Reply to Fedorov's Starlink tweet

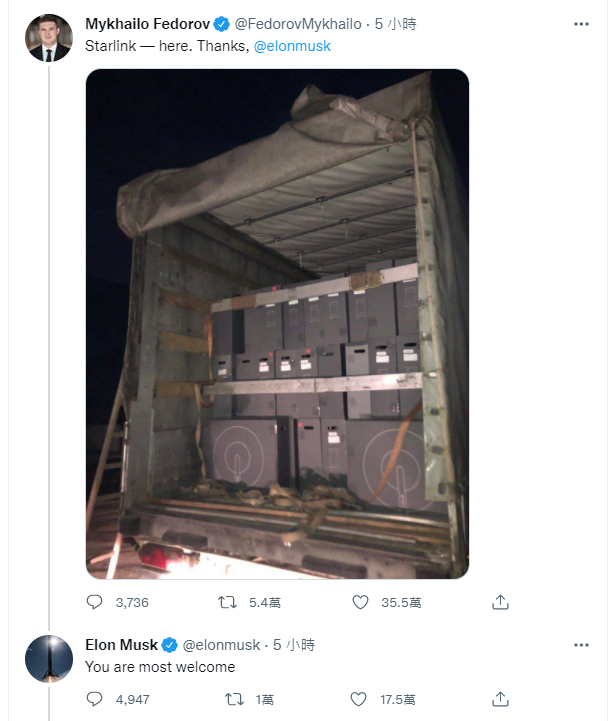94,602
